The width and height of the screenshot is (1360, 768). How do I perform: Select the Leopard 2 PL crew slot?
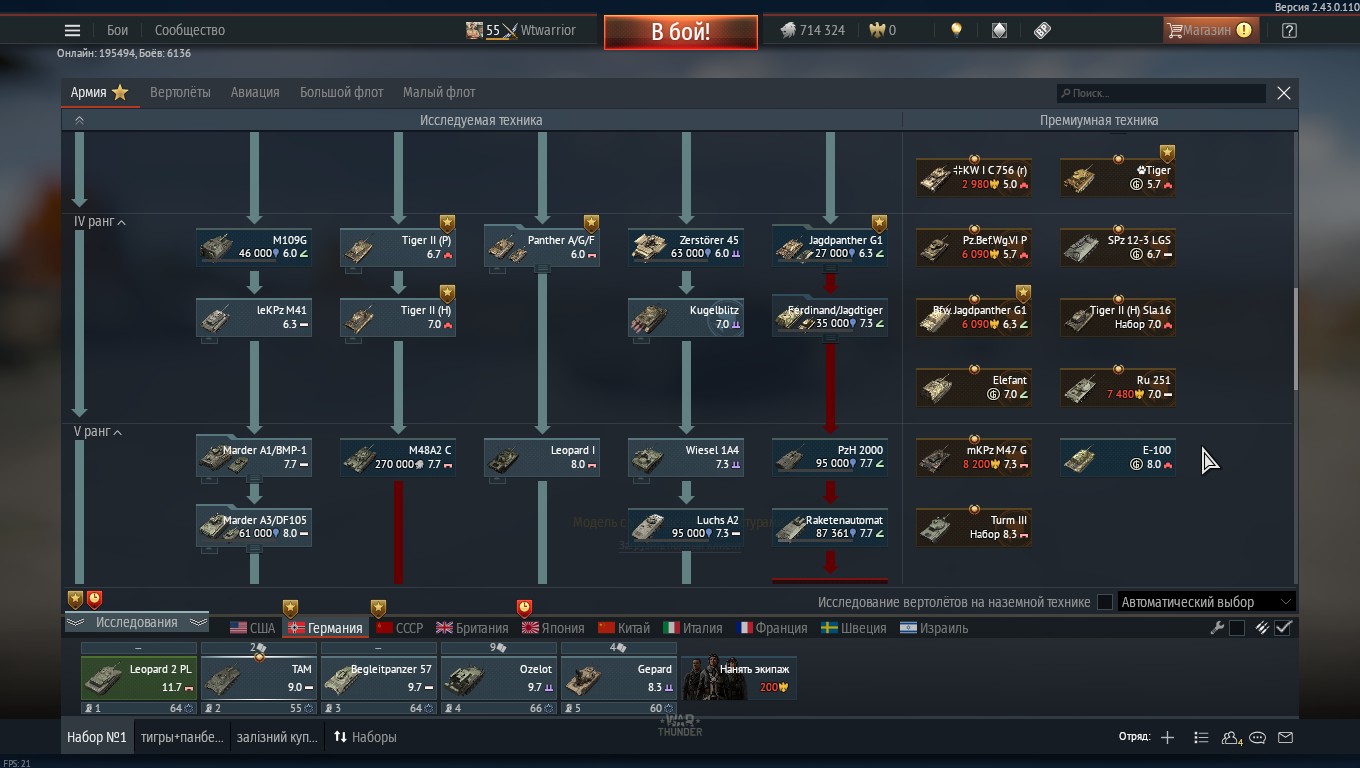click(x=139, y=678)
